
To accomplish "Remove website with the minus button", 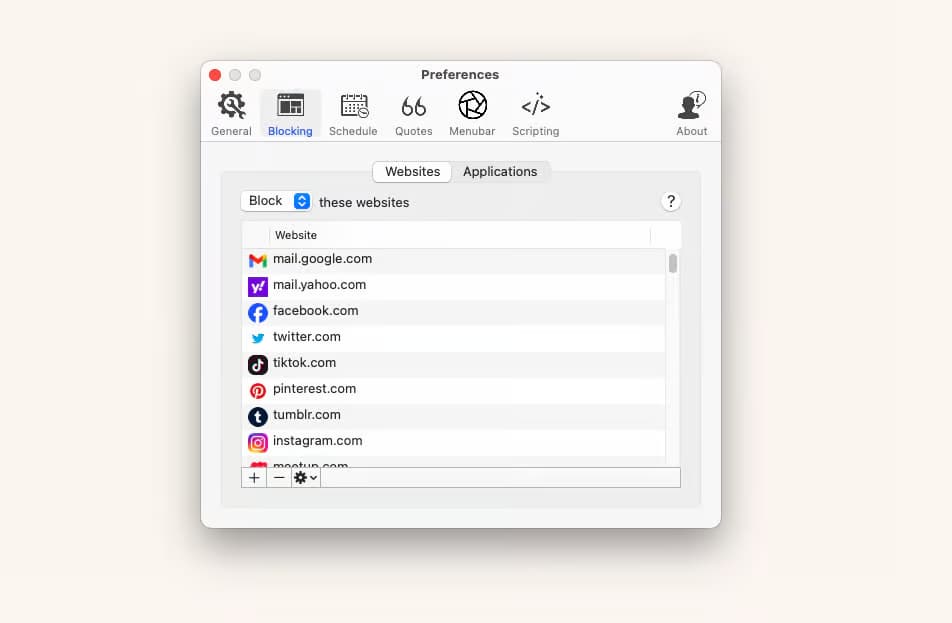I will tap(279, 478).
